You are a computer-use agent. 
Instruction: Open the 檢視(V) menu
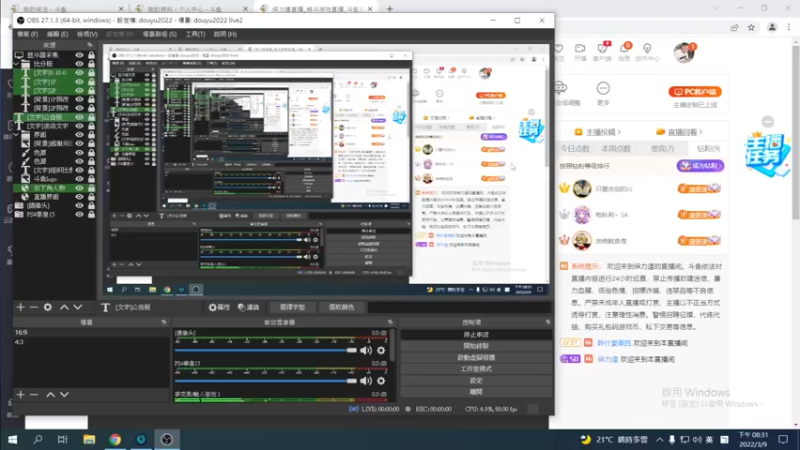tap(87, 34)
